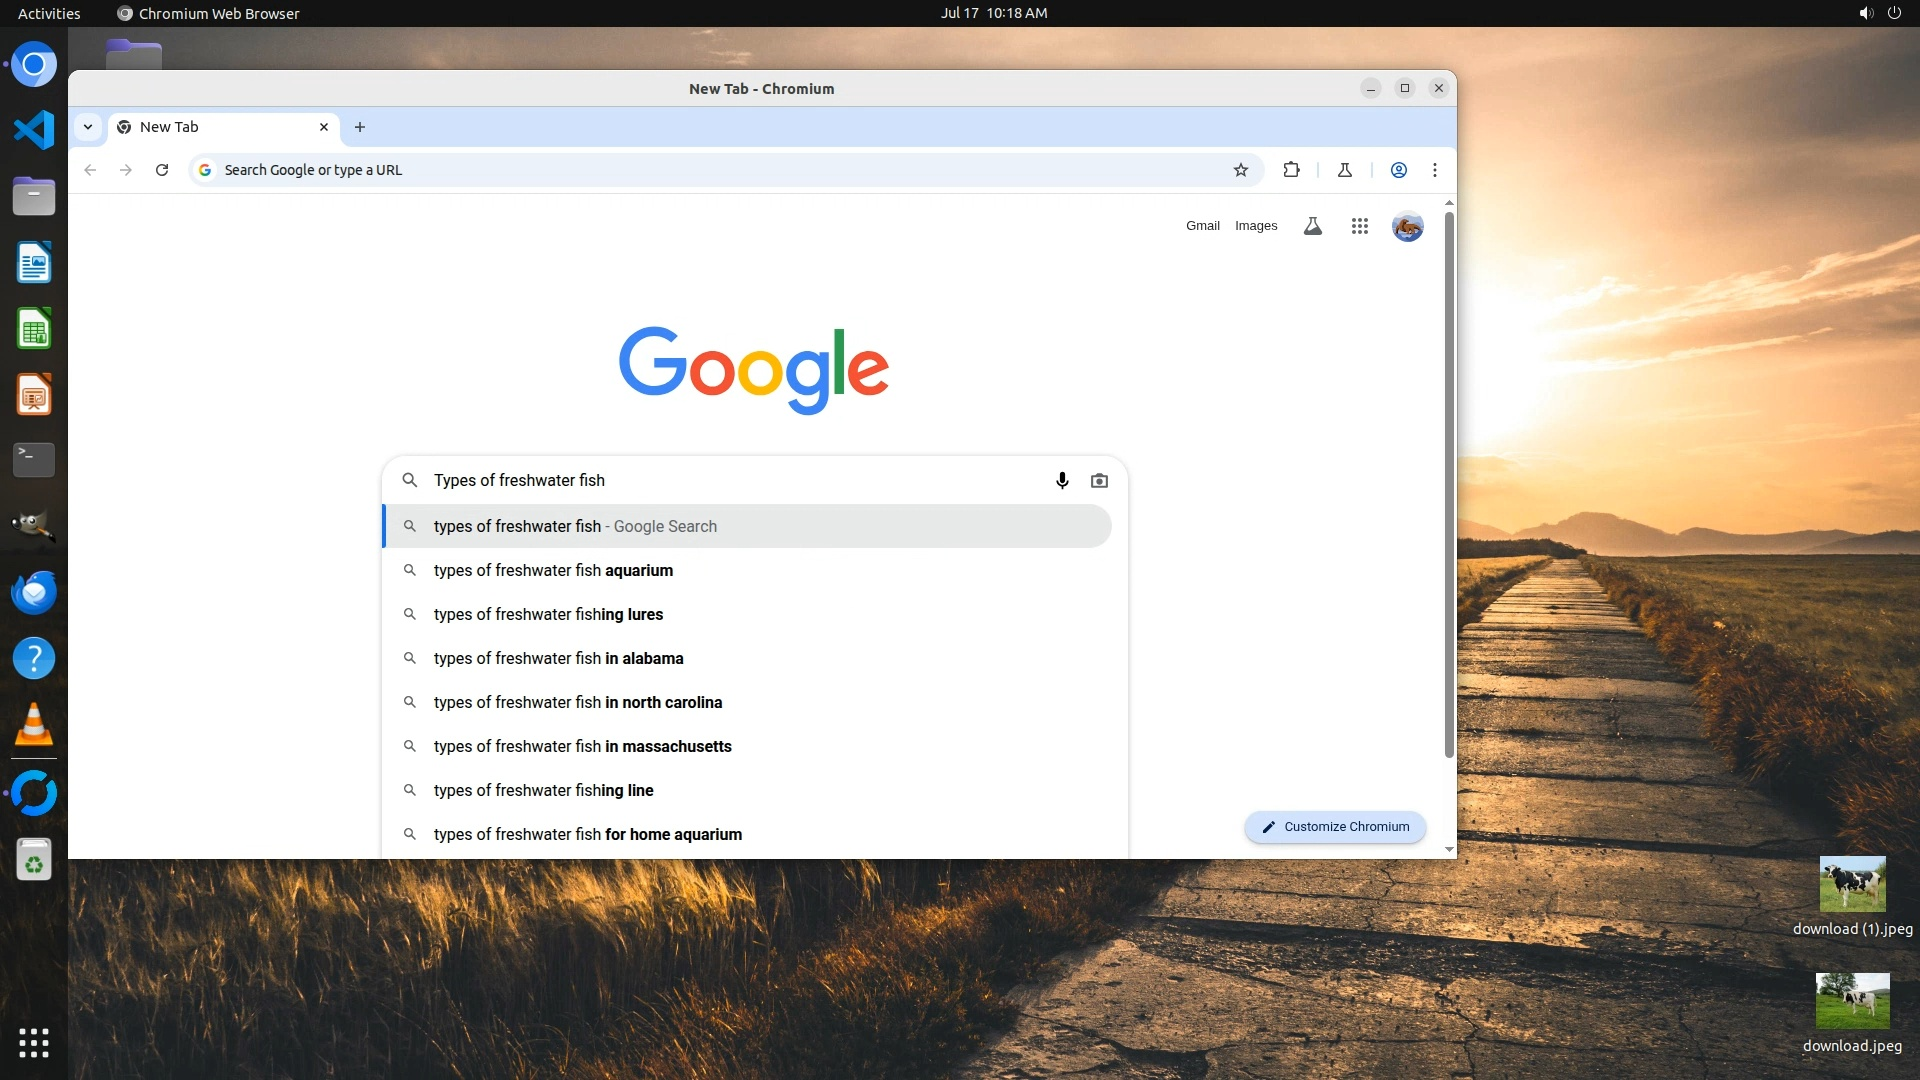This screenshot has height=1080, width=1920.
Task: Click the Customize Chromium button
Action: (1335, 827)
